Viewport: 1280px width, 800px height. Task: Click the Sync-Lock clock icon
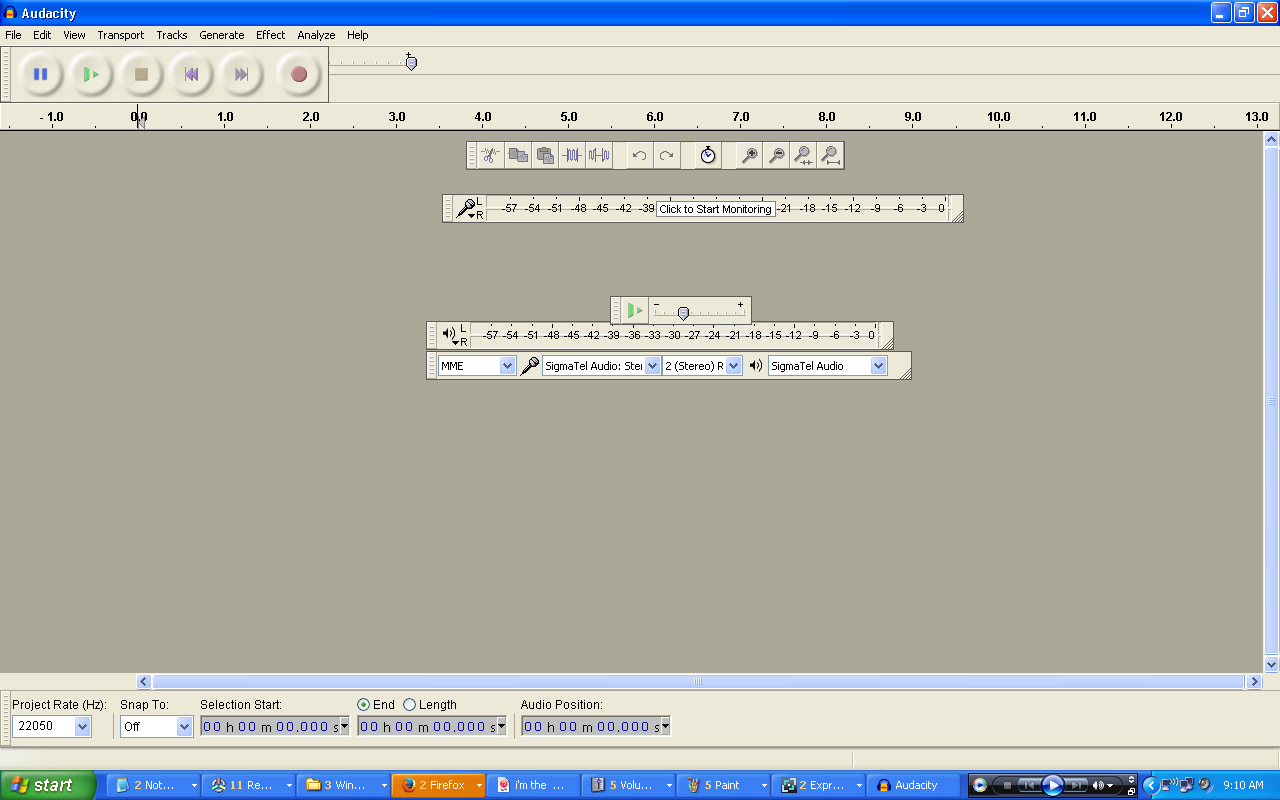[708, 155]
